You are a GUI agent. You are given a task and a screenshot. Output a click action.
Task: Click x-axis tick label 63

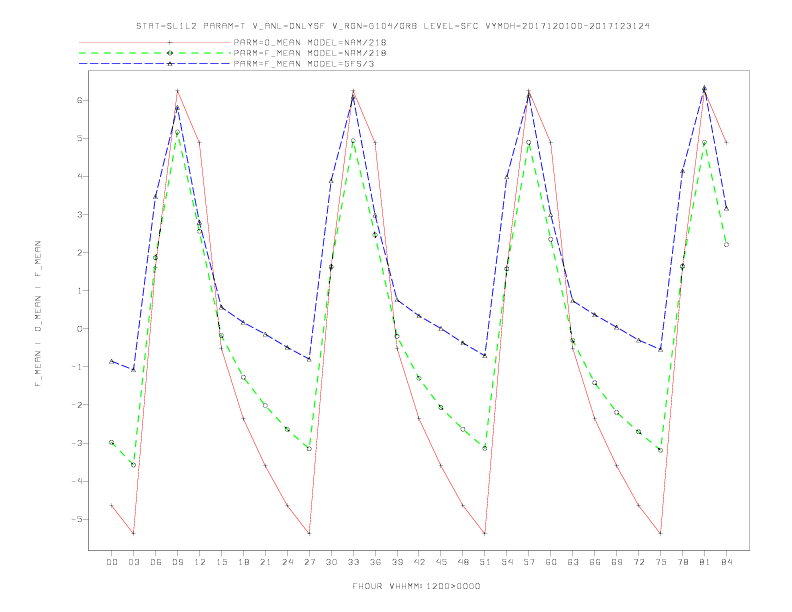(x=573, y=562)
